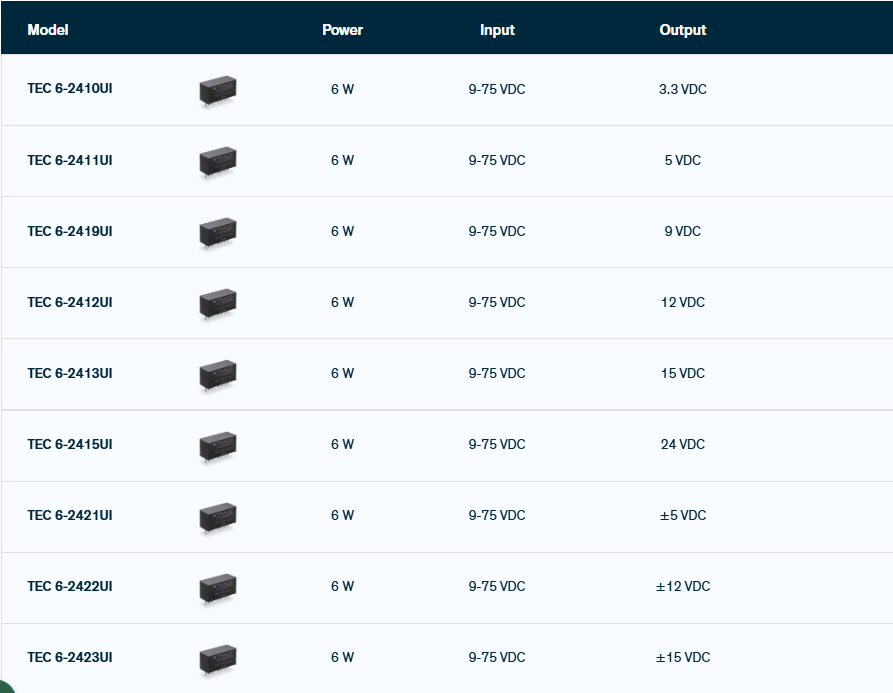Click the Model column header
Viewport: 893px width, 693px height.
(47, 30)
